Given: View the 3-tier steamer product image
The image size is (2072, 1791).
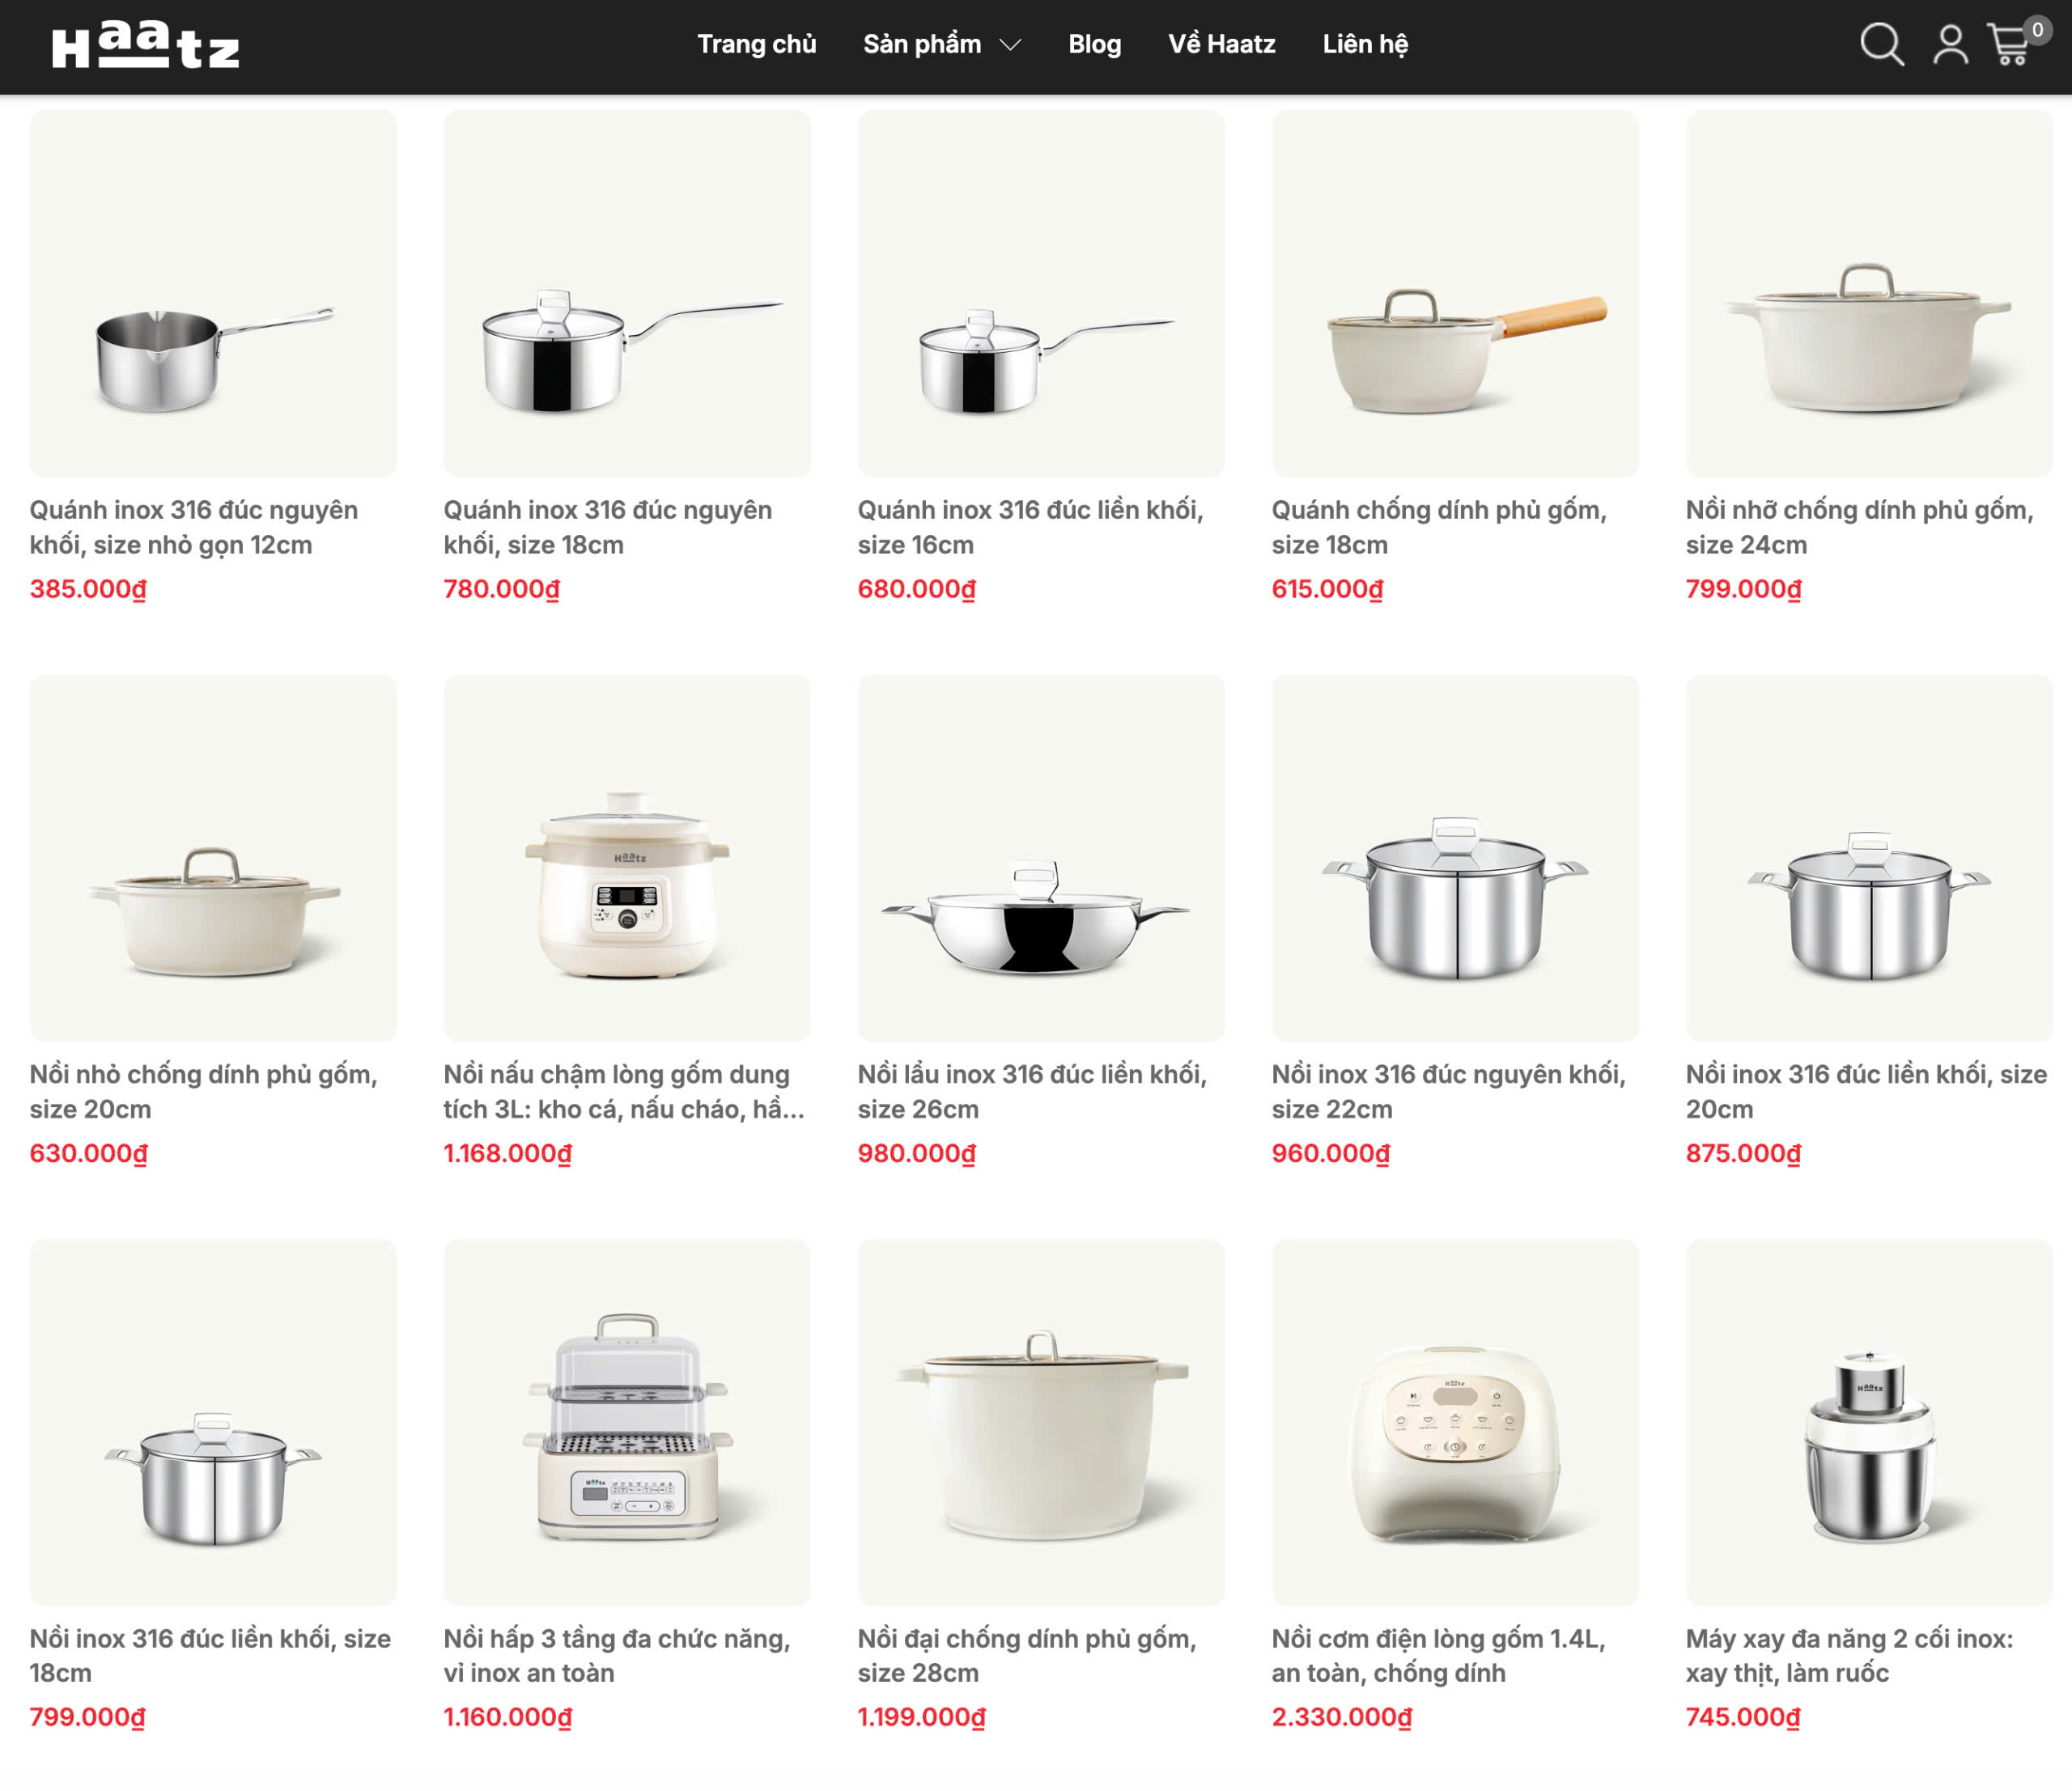Looking at the screenshot, I should click(627, 1422).
